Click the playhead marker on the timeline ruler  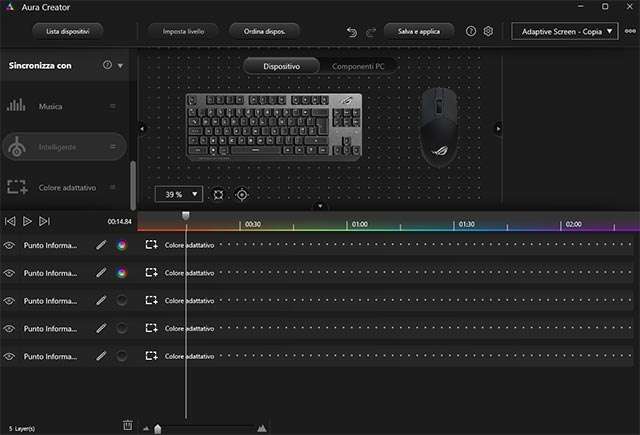coord(186,215)
